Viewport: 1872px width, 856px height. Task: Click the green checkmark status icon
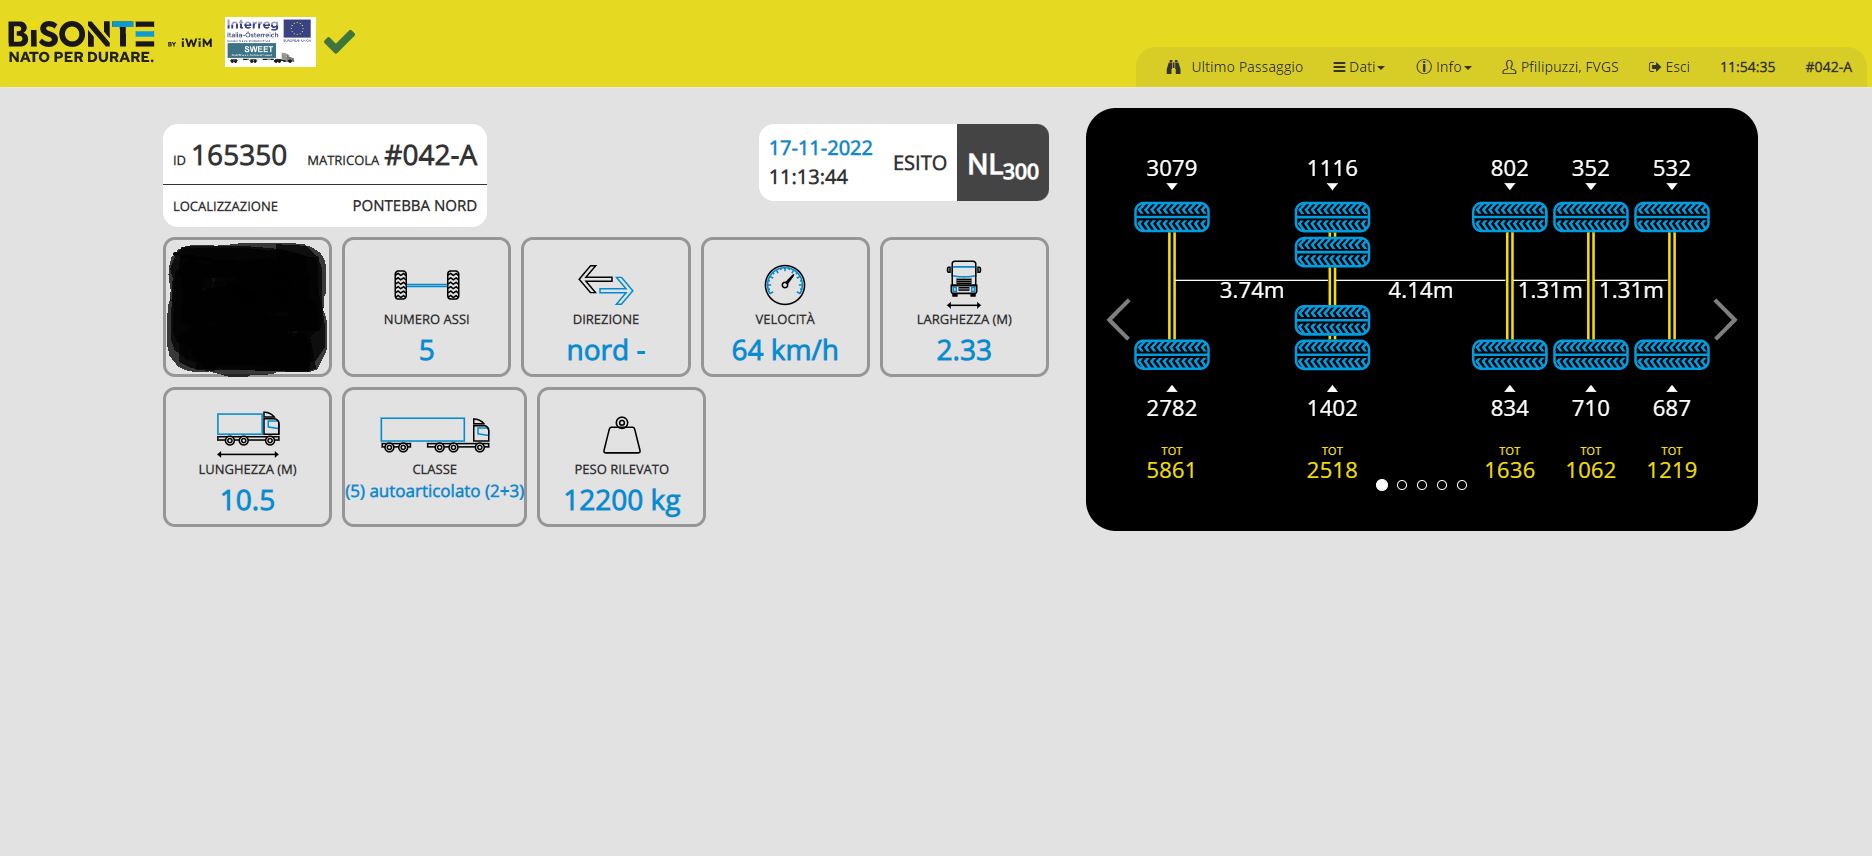pyautogui.click(x=340, y=41)
